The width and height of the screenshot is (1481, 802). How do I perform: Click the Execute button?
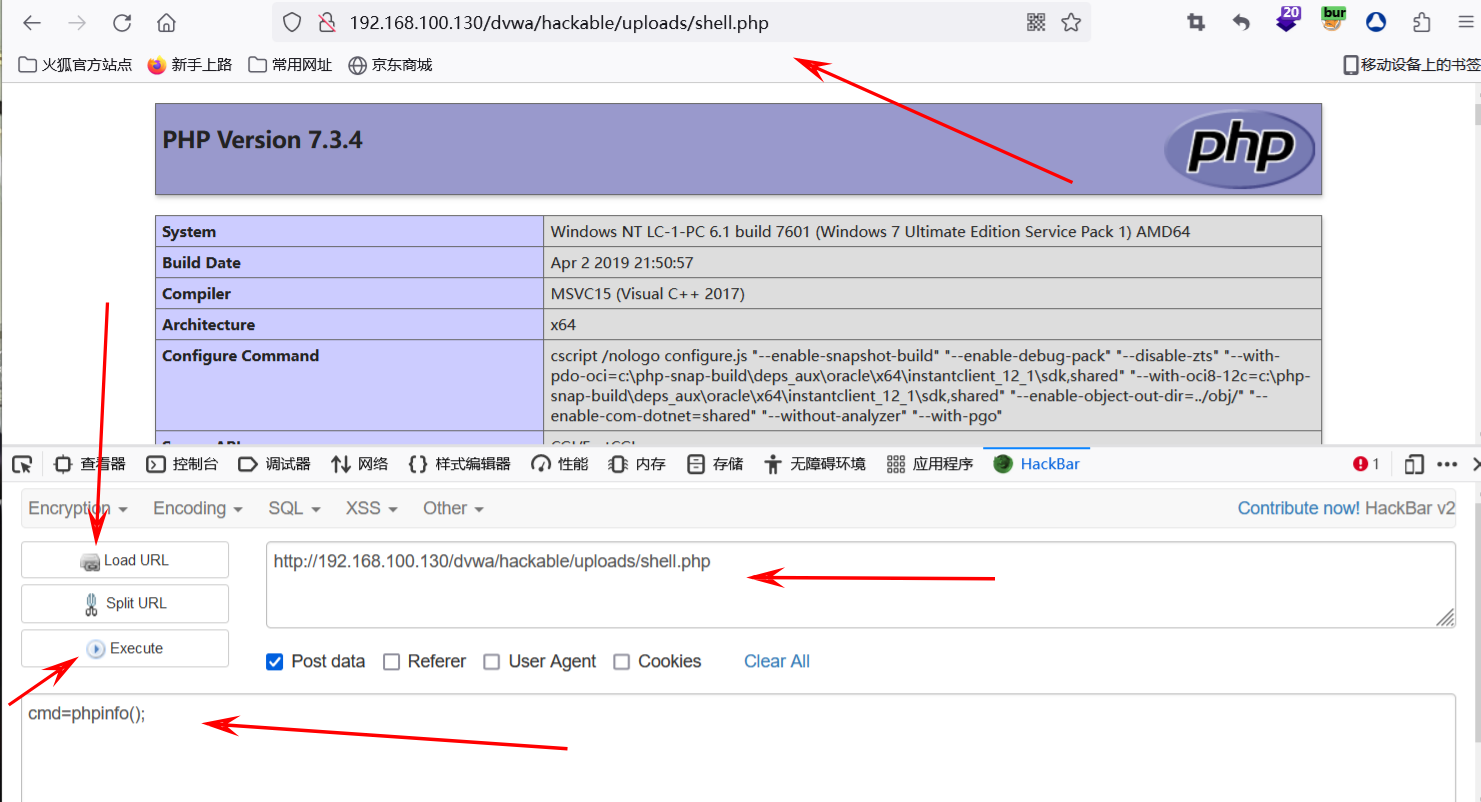[x=125, y=648]
